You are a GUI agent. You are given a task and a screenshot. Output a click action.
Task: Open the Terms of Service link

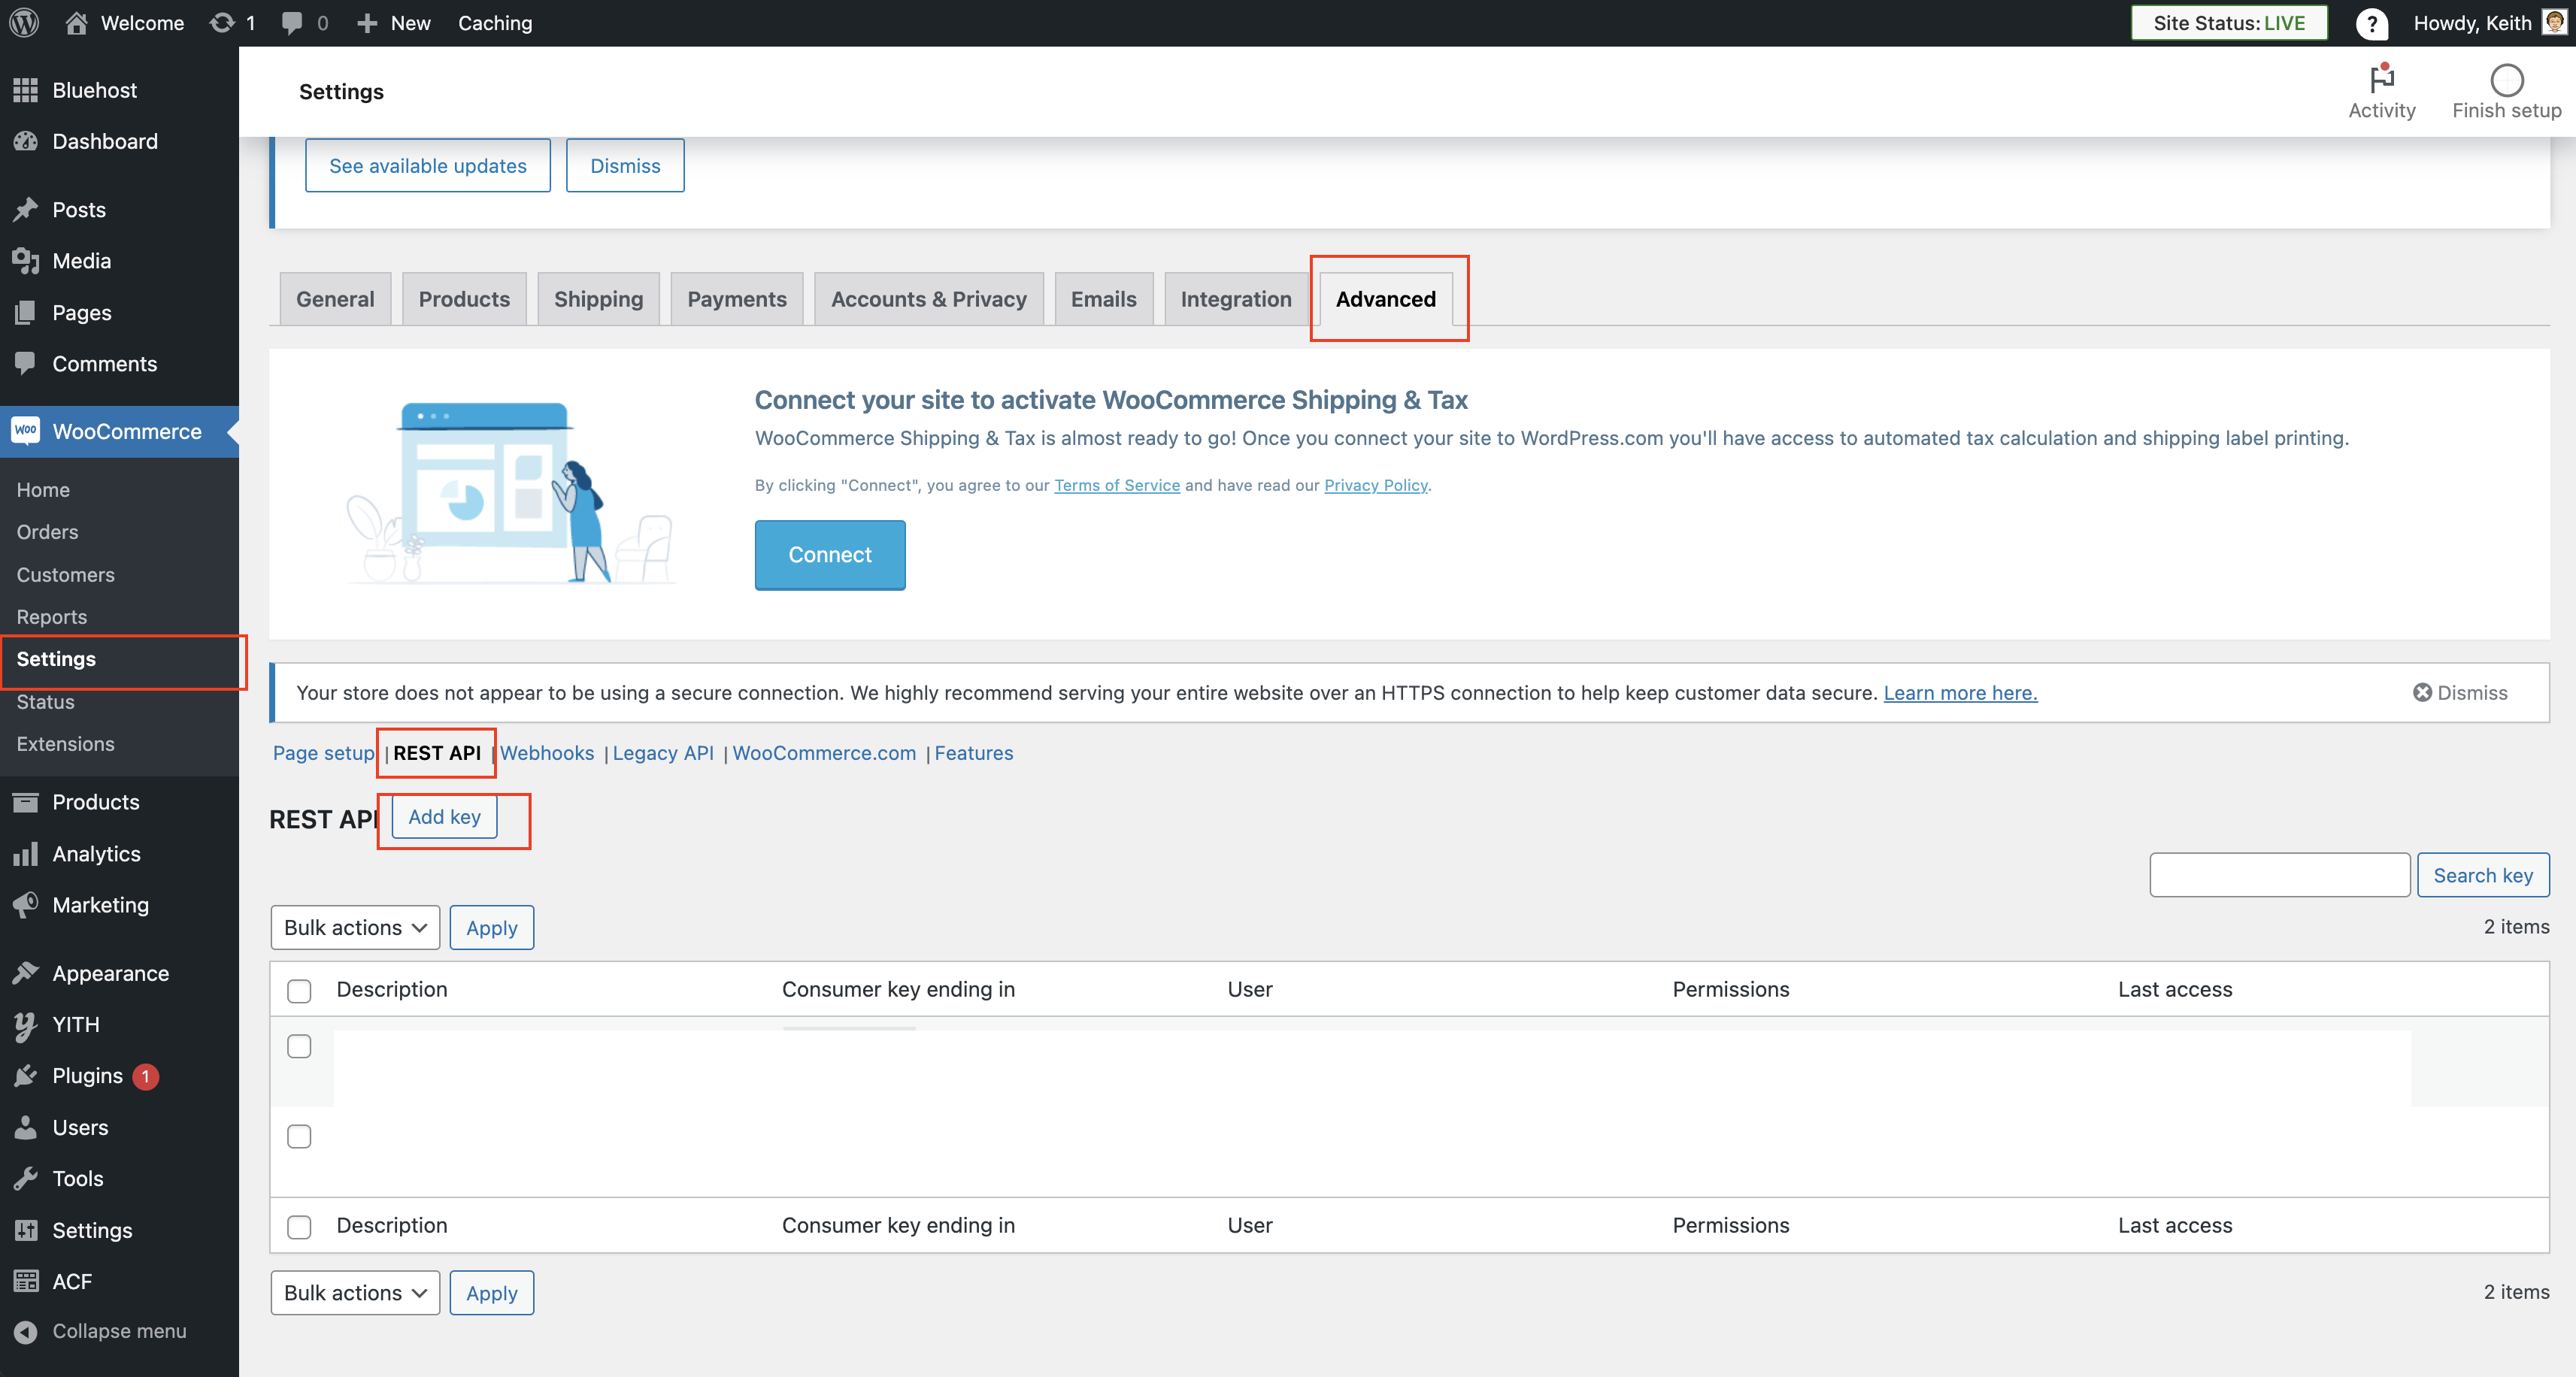[1117, 485]
